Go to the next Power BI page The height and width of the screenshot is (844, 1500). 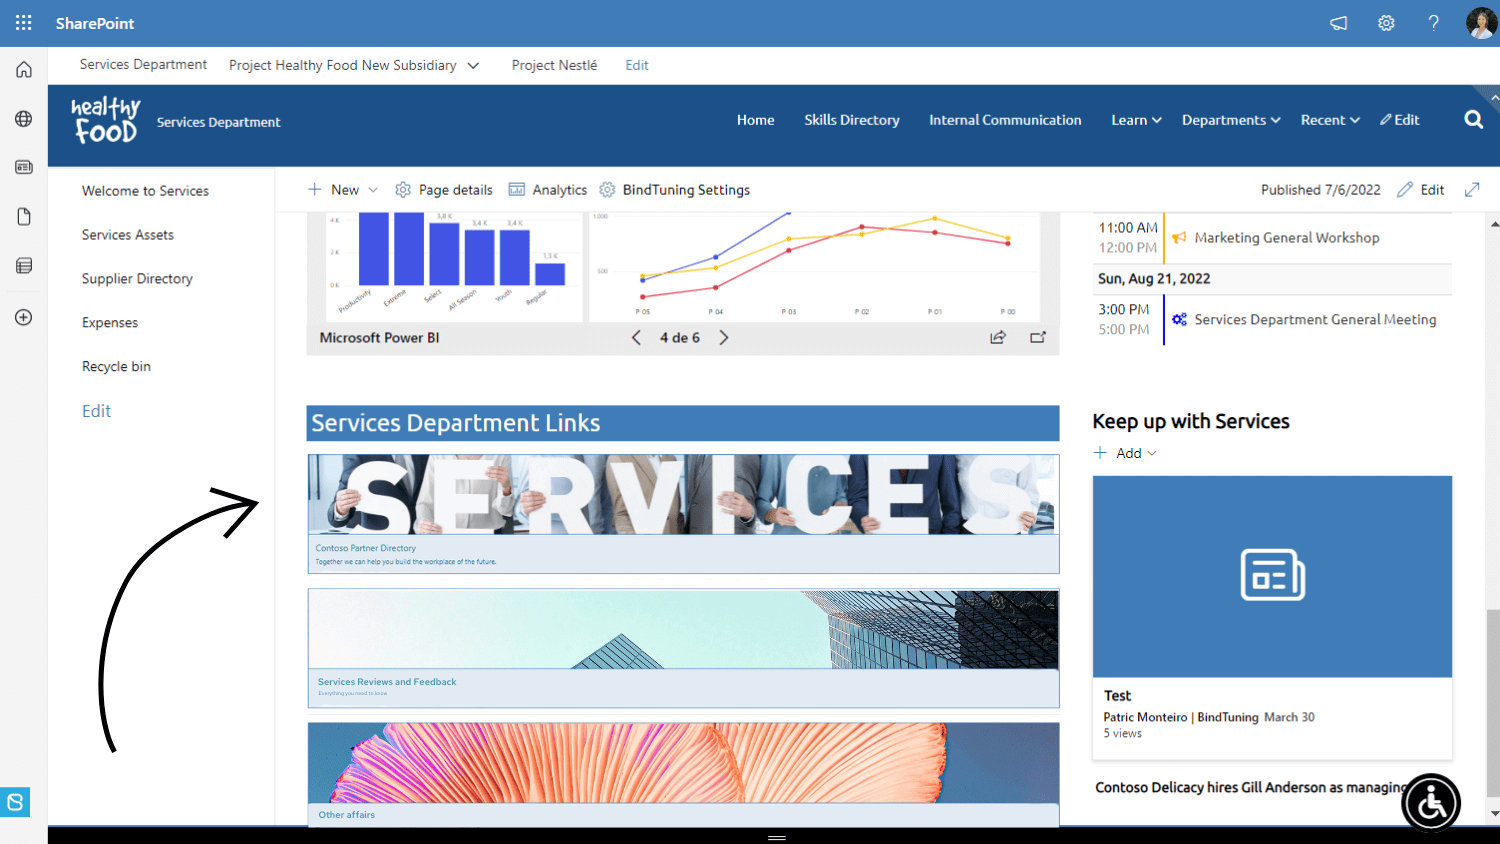[724, 338]
